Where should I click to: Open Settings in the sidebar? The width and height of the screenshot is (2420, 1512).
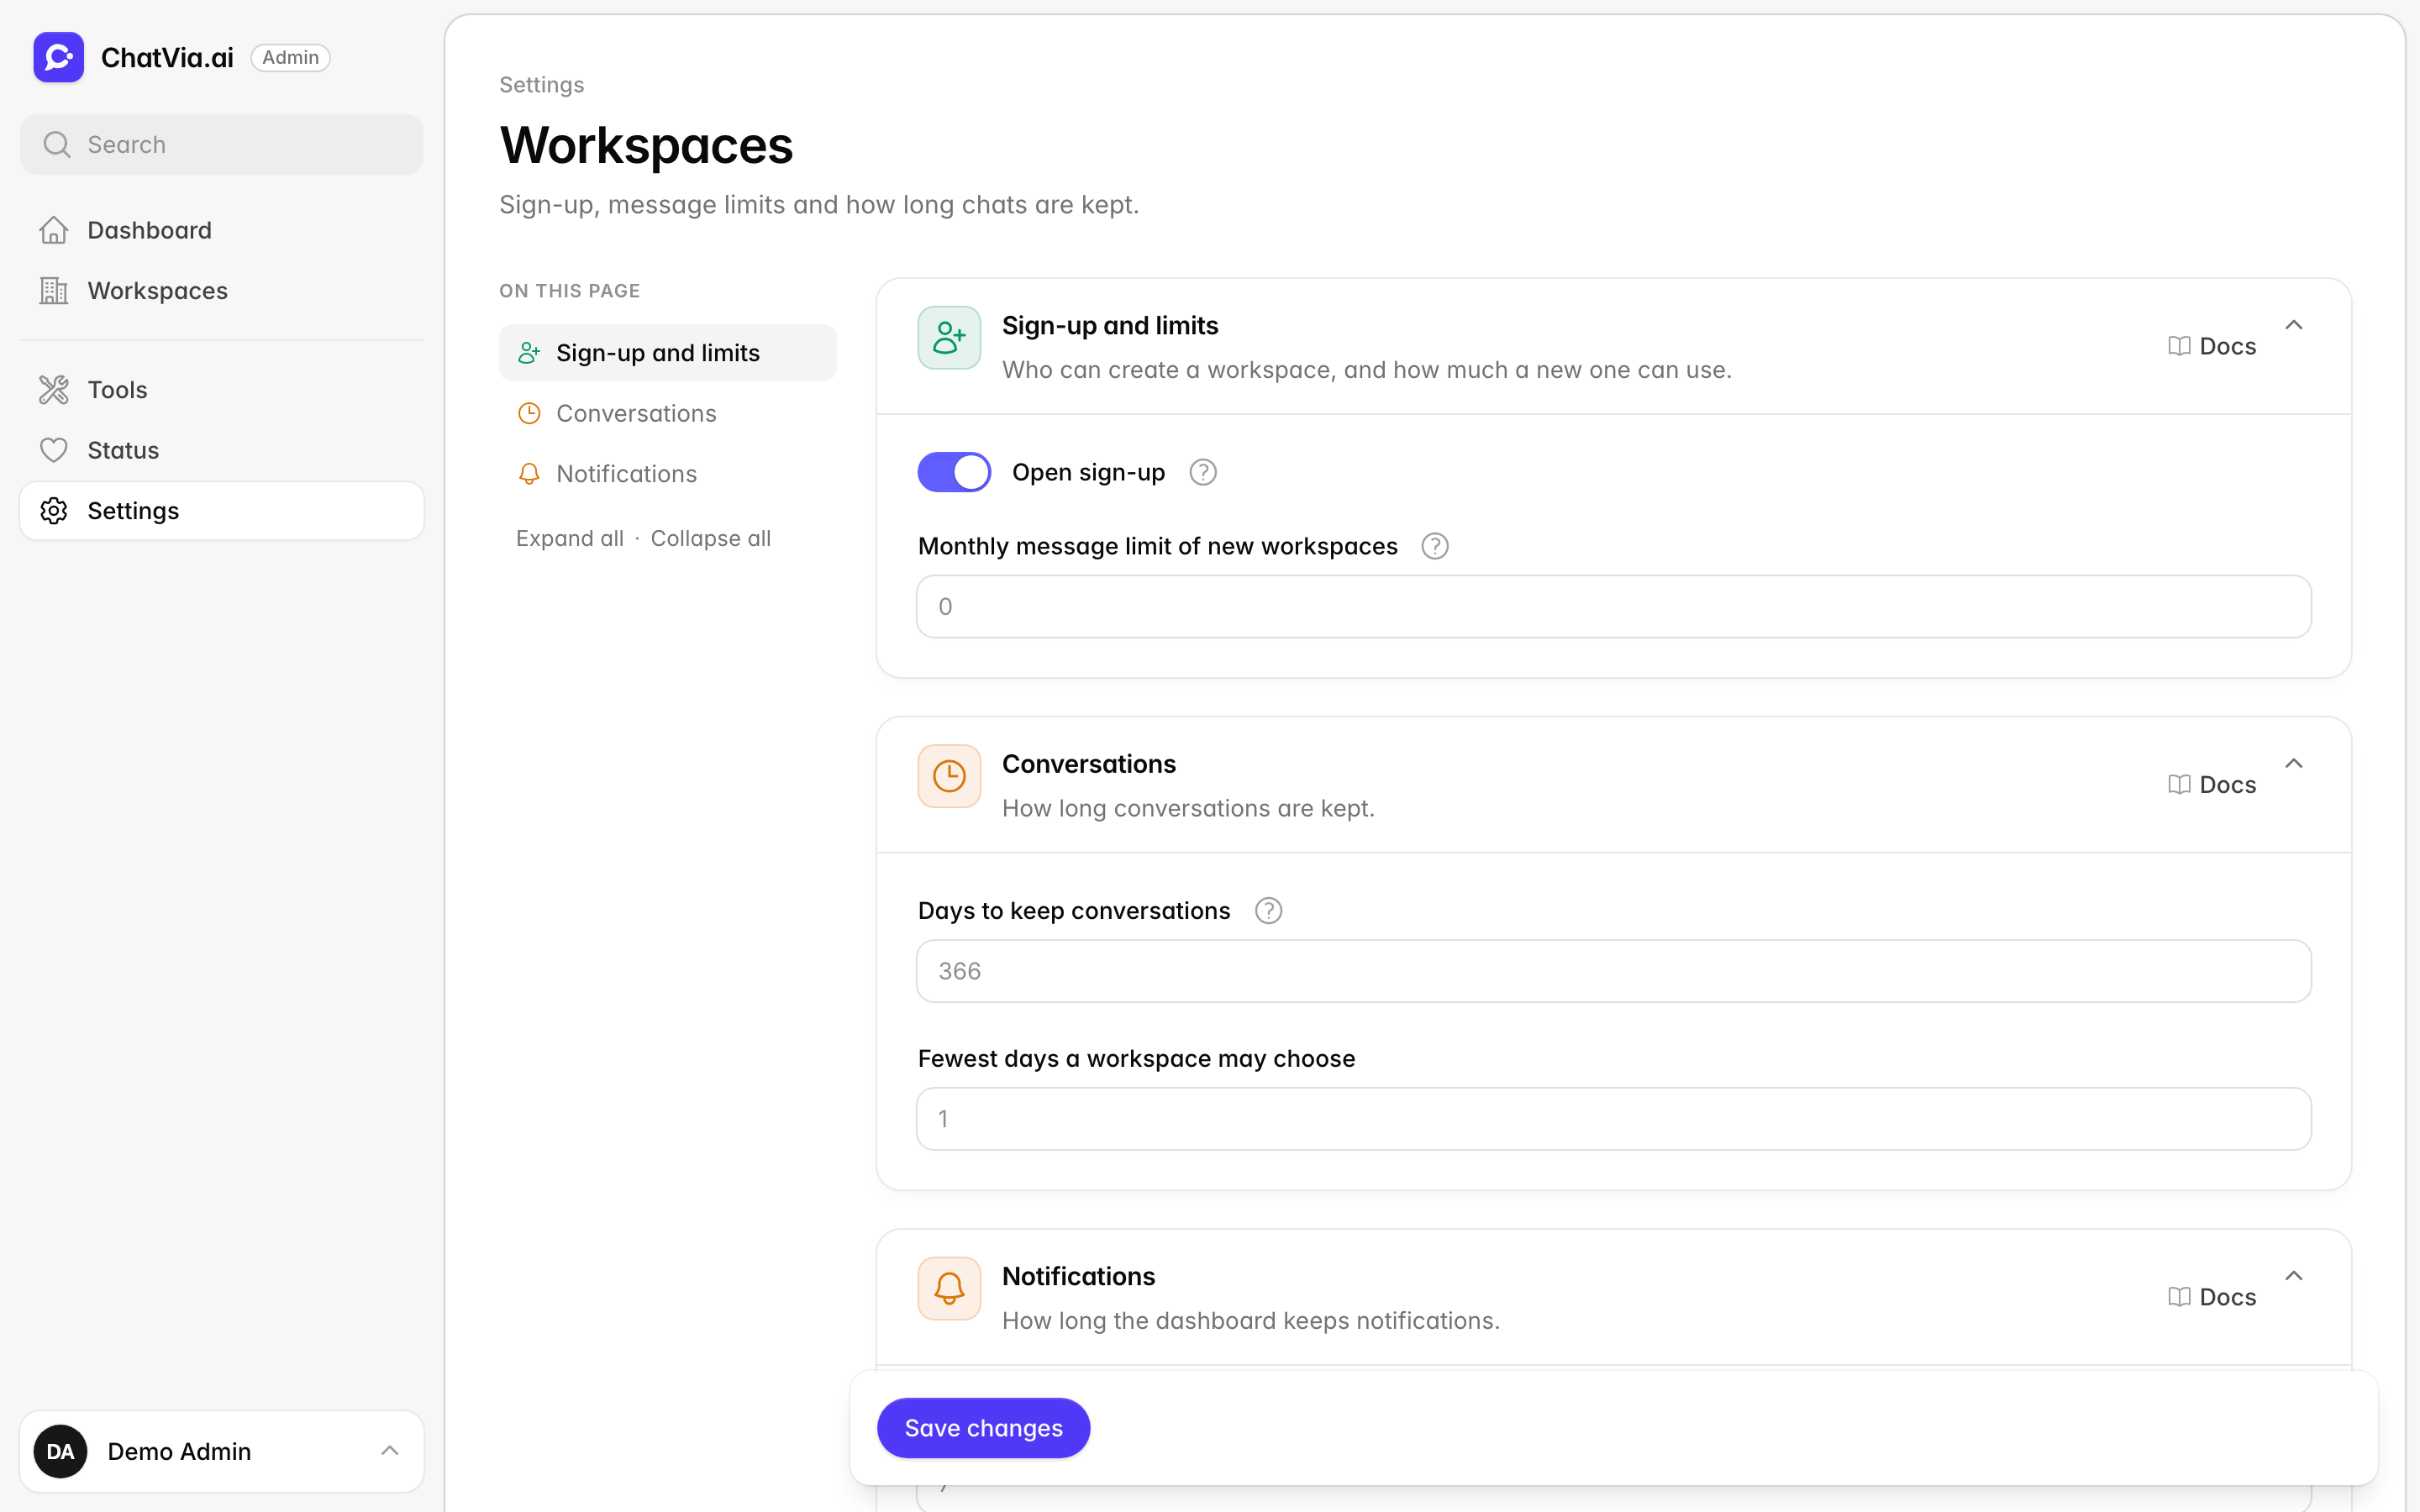222,511
